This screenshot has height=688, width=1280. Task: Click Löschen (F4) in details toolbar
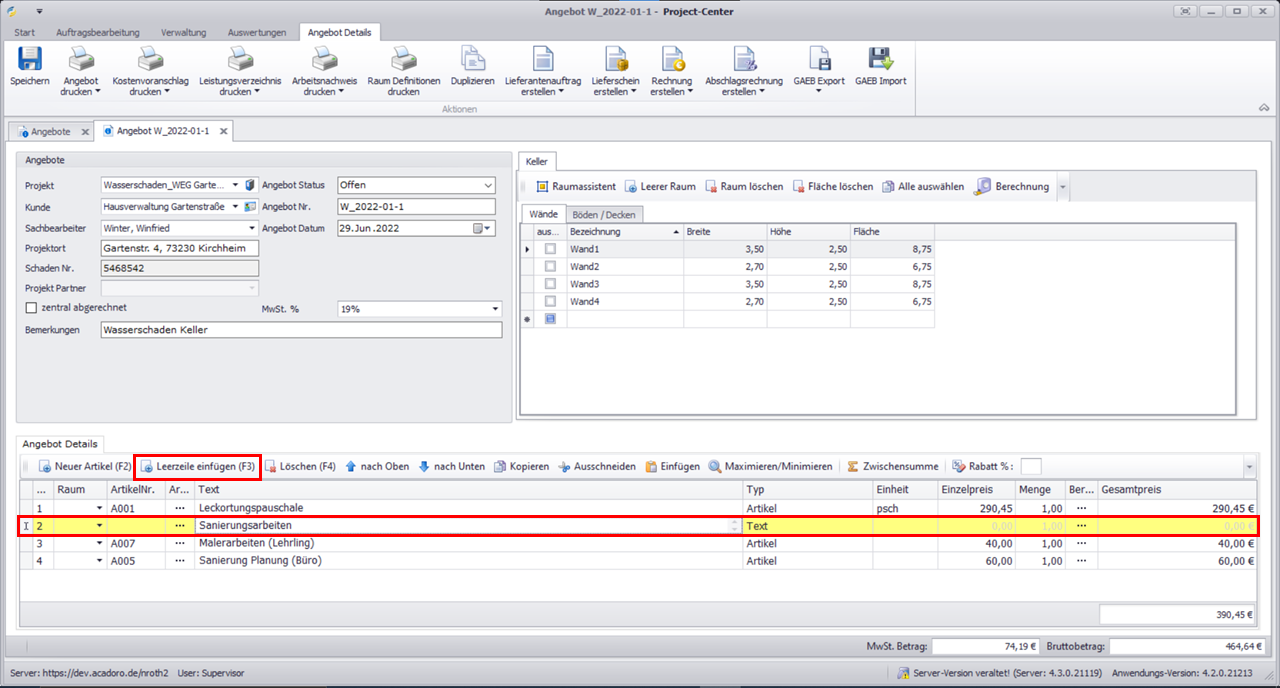point(299,466)
